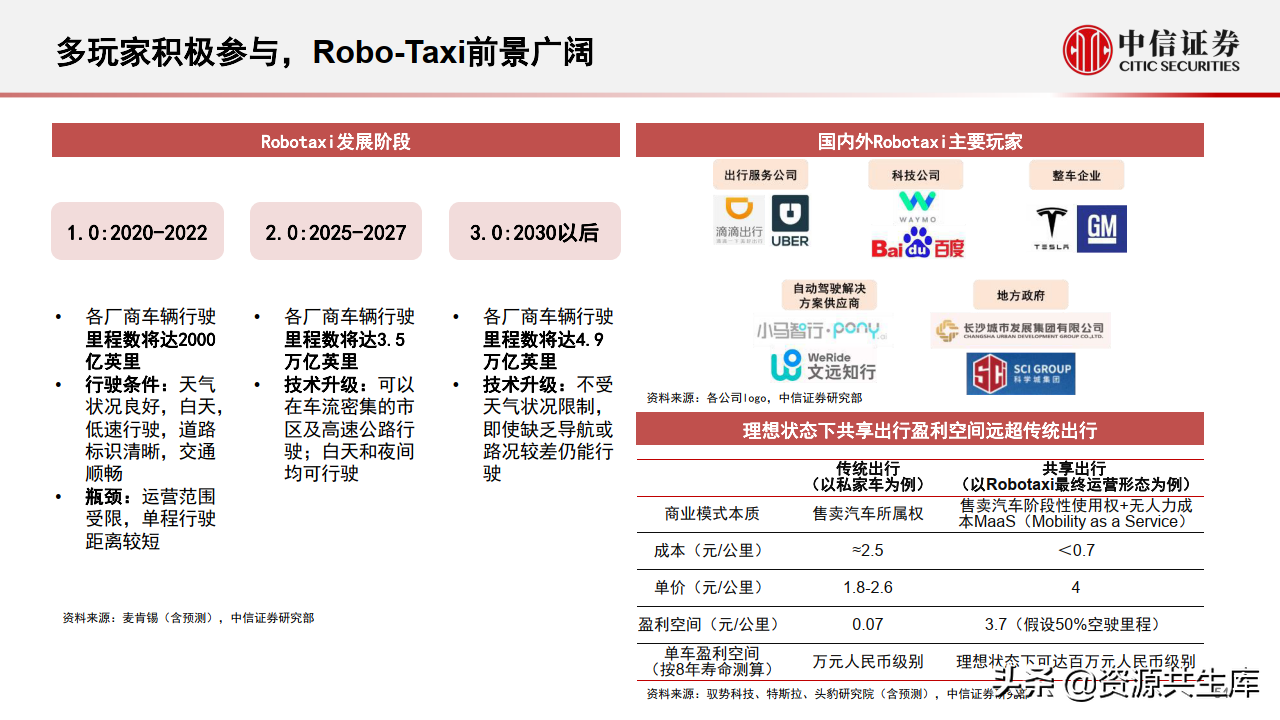Click the WeRide logo
This screenshot has height=720, width=1280.
click(823, 365)
